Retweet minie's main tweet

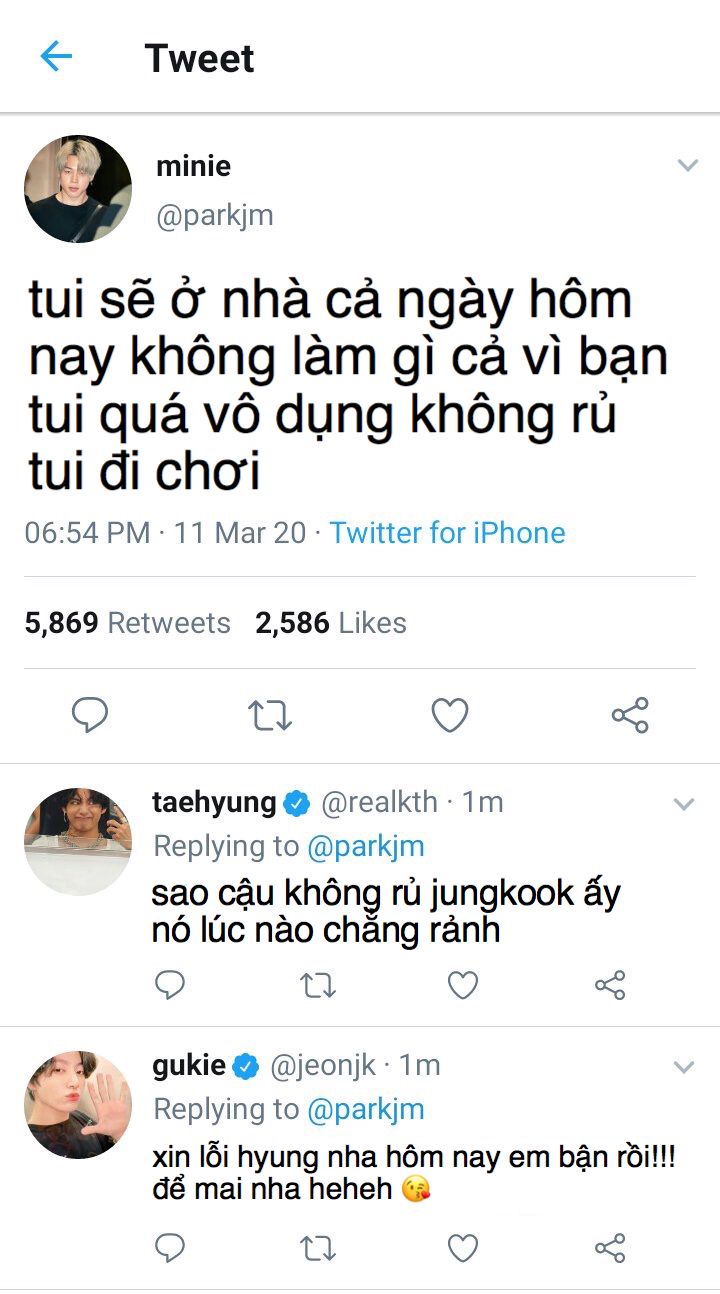click(x=269, y=715)
